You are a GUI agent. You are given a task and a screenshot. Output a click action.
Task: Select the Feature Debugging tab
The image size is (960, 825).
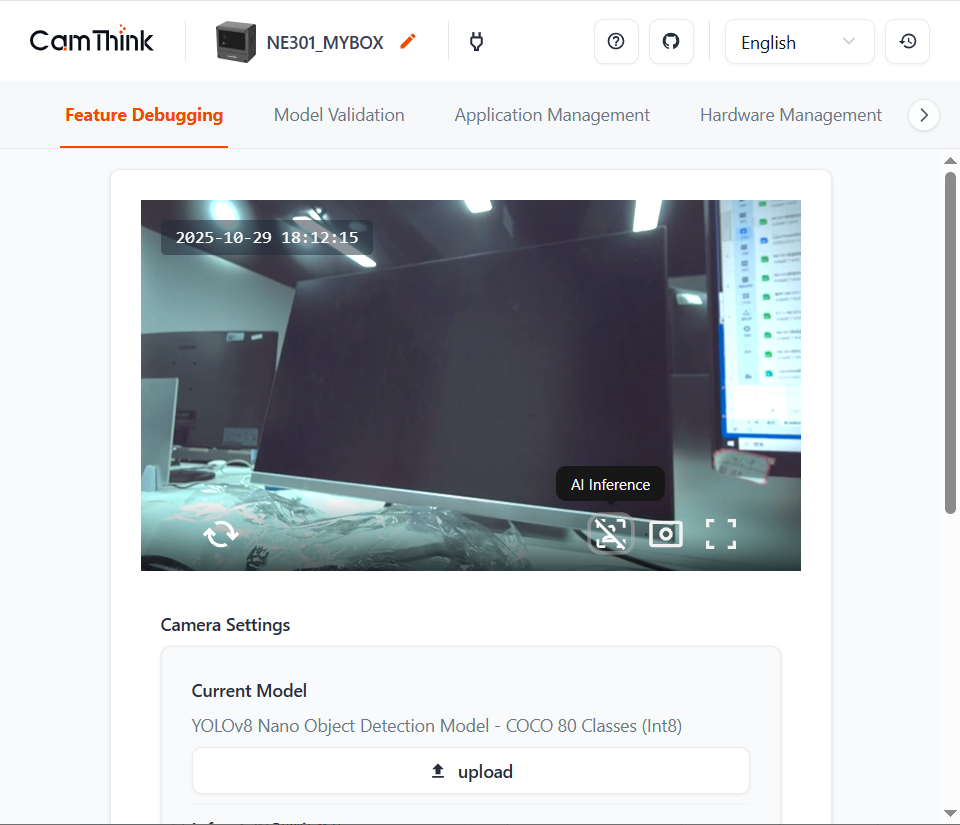(144, 115)
